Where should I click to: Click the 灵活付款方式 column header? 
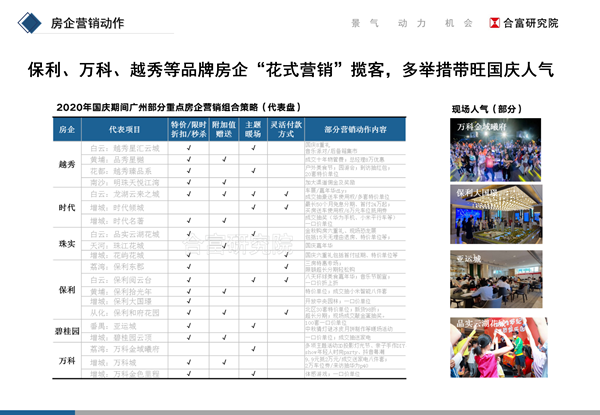pos(286,130)
